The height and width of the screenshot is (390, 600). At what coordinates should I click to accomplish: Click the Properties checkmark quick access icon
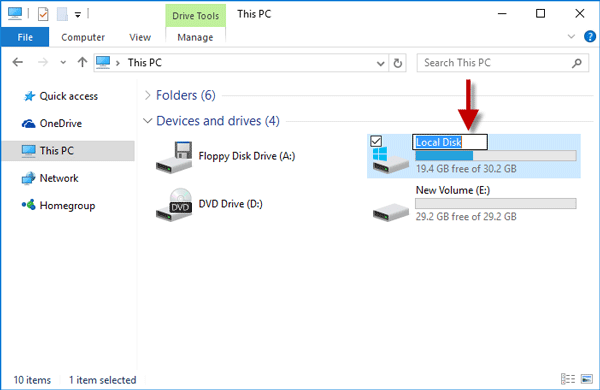43,15
